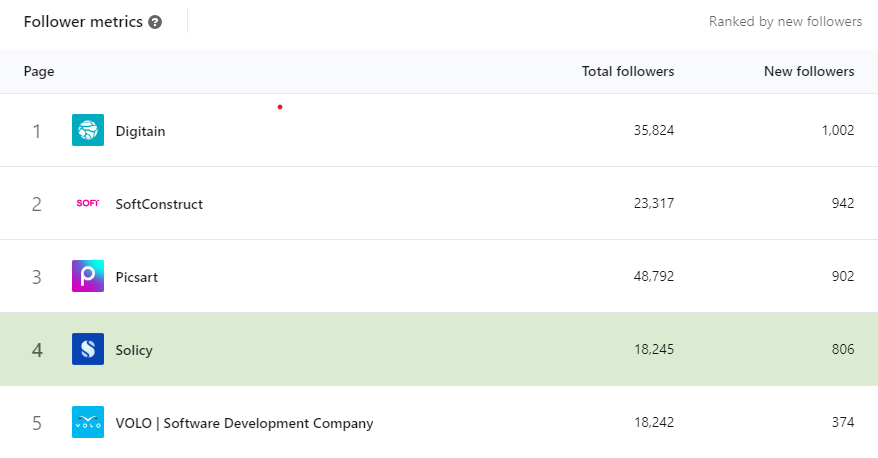Open the VOLO logo icon
The width and height of the screenshot is (878, 458).
(88, 422)
